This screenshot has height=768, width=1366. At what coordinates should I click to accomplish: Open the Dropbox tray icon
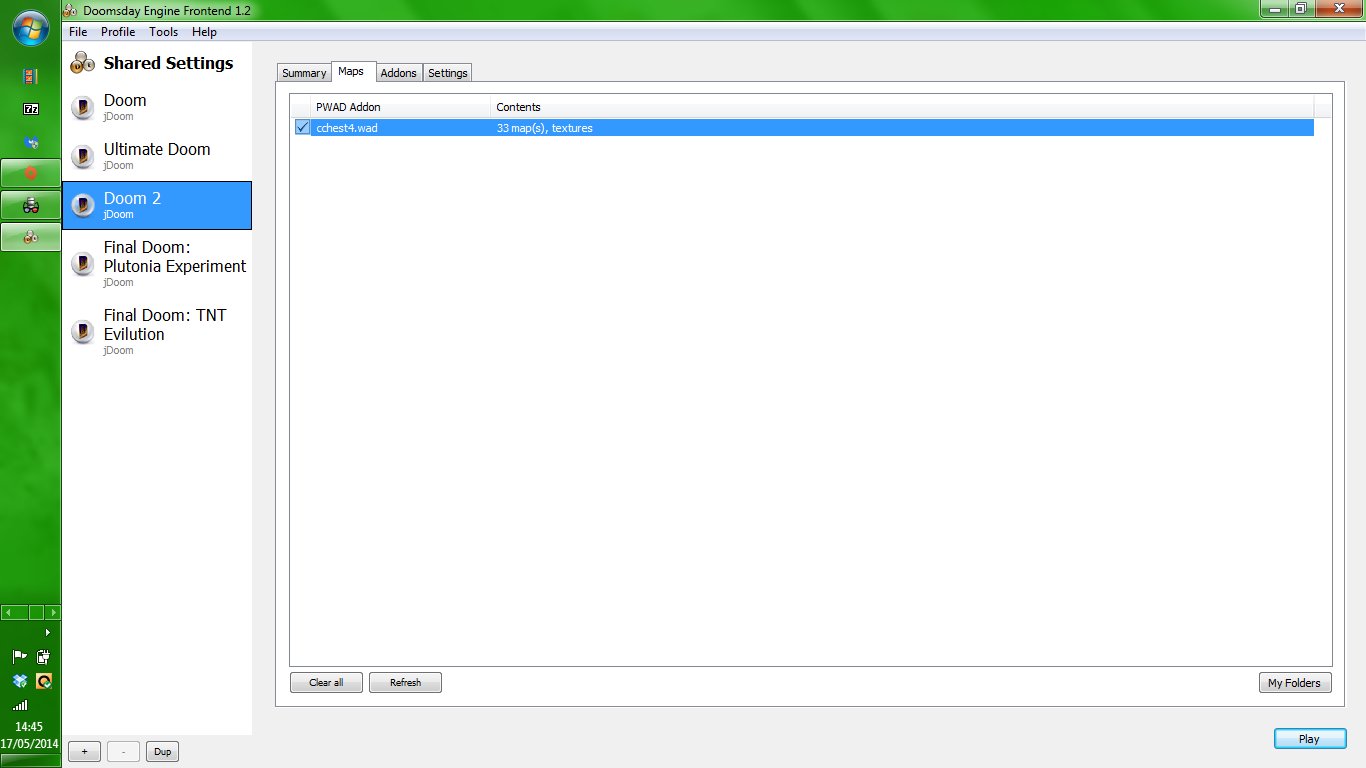(19, 681)
